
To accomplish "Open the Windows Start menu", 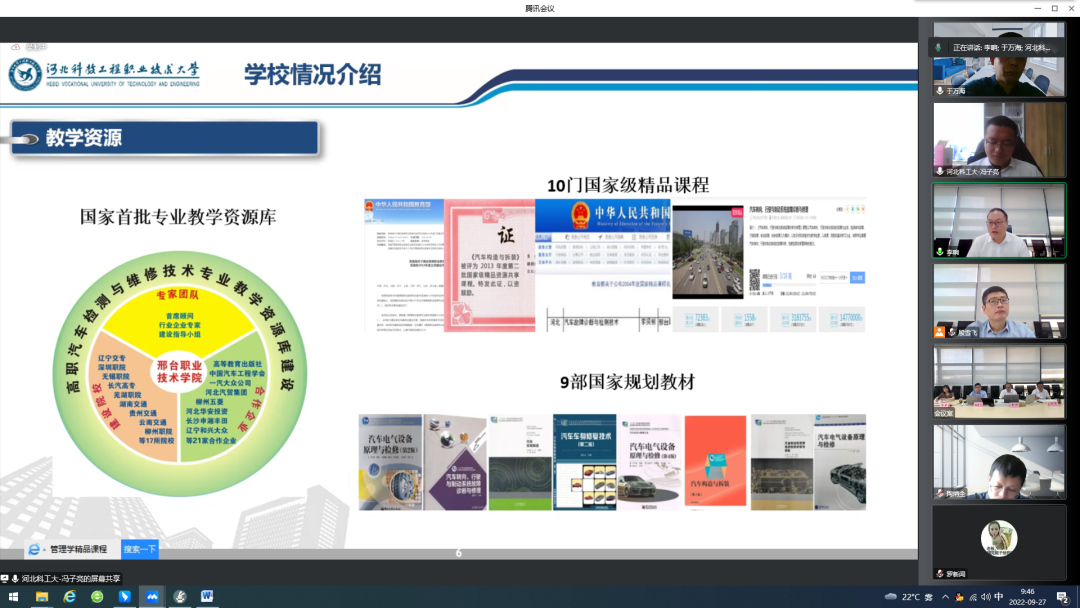I will (13, 597).
